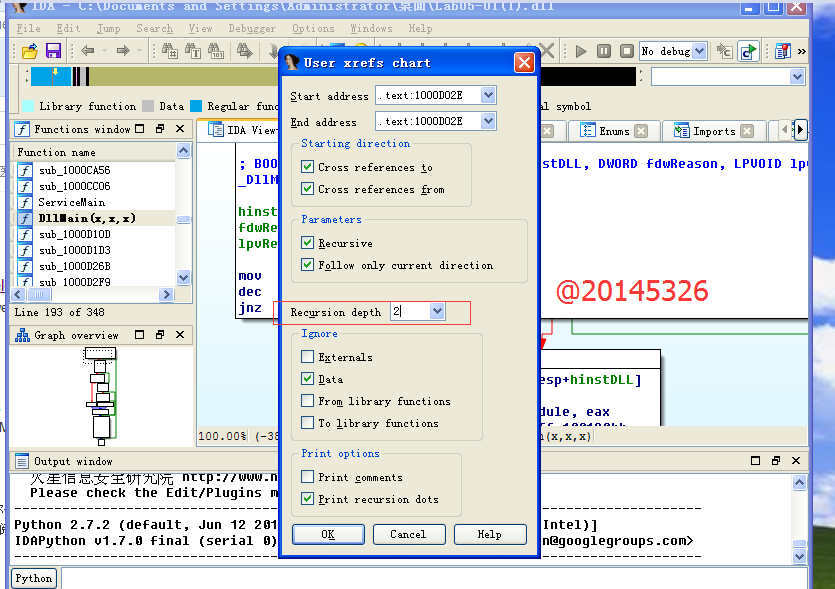This screenshot has height=589, width=835.
Task: Click the open file folder icon
Action: [27, 51]
